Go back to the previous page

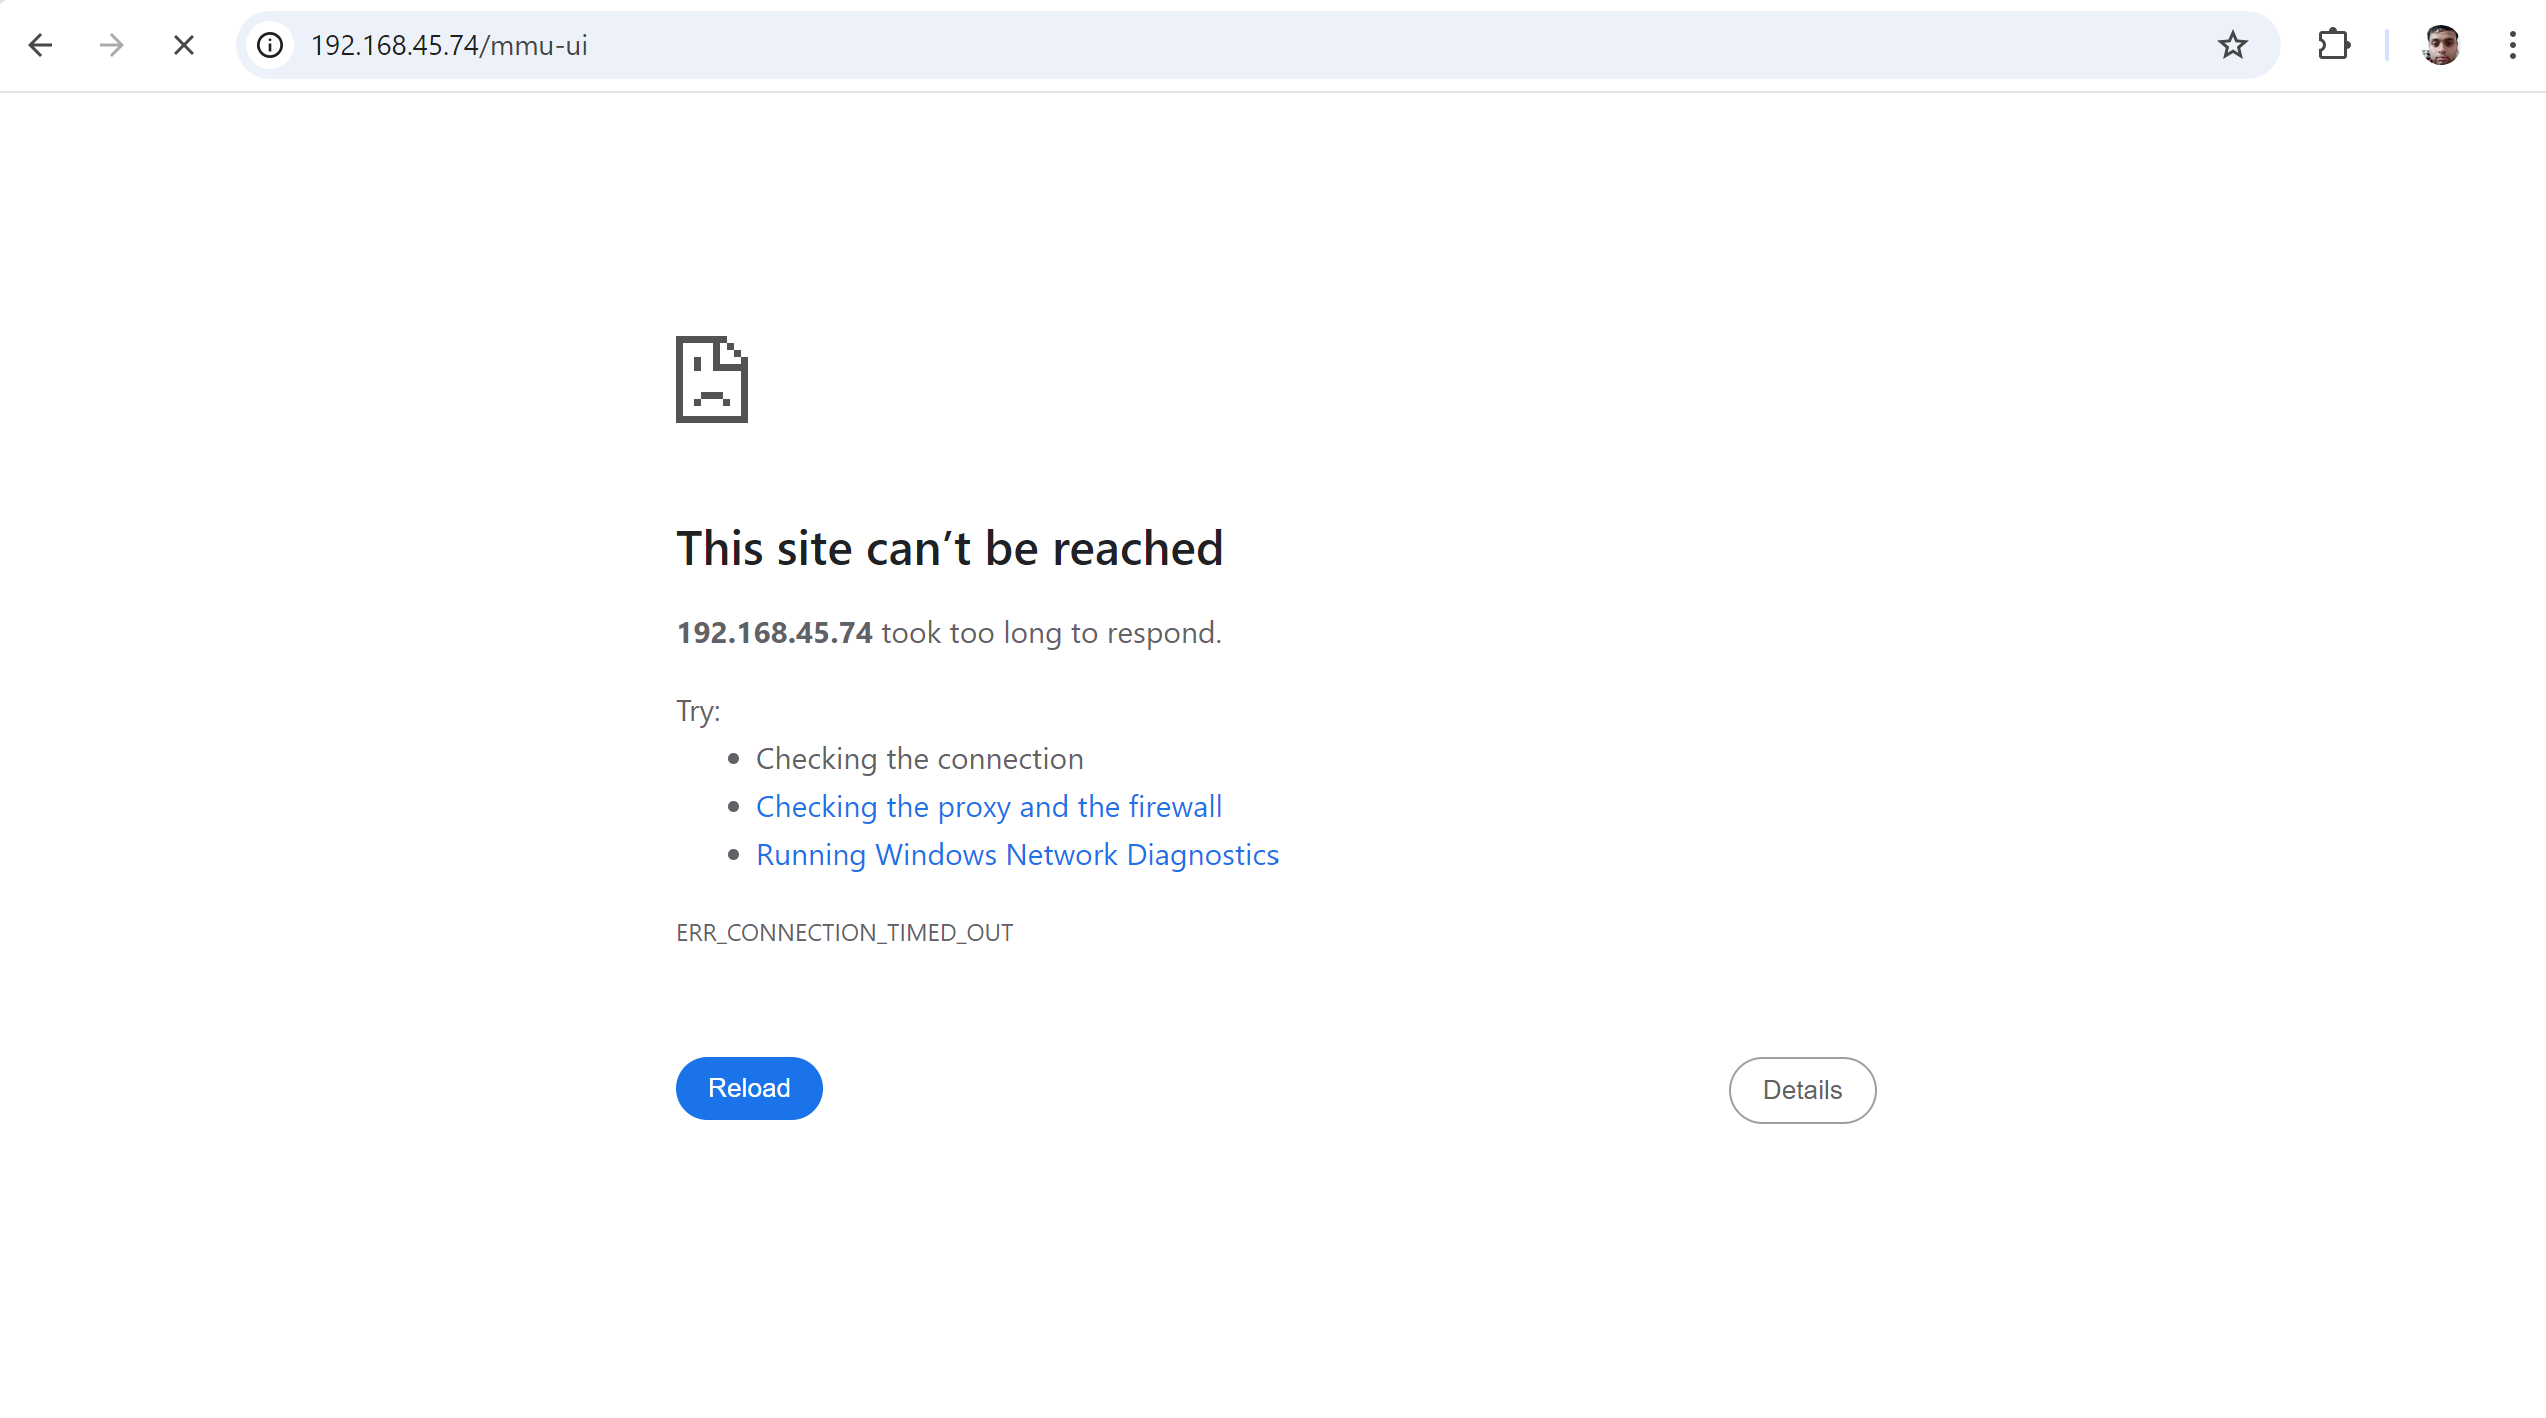(40, 45)
